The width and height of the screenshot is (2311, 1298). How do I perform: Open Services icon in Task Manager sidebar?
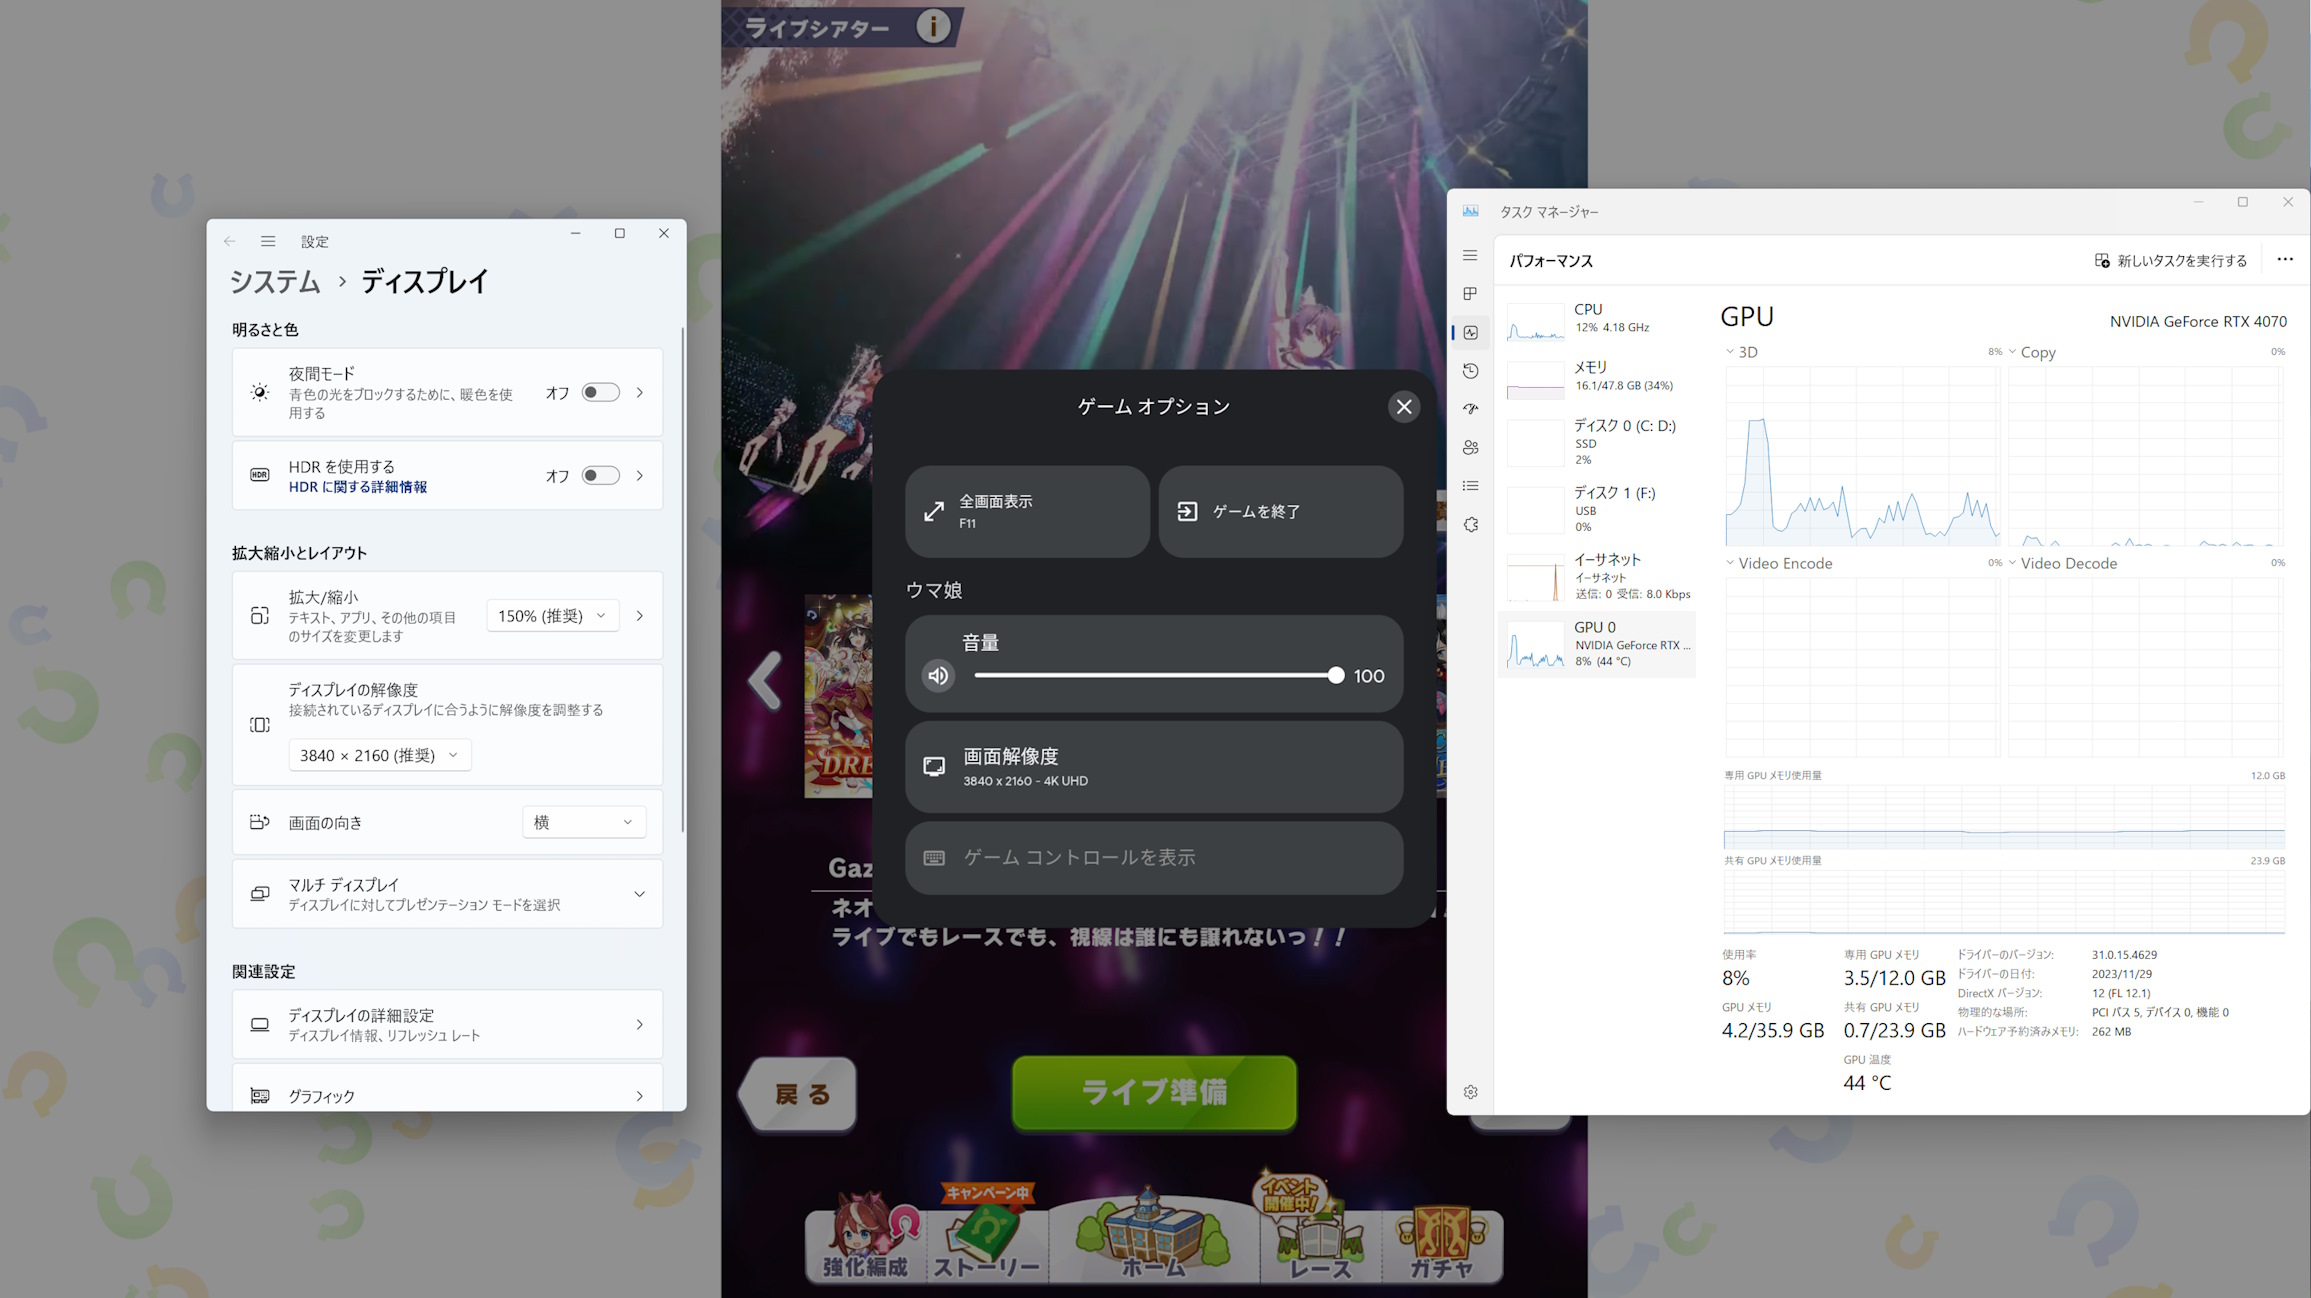1470,525
